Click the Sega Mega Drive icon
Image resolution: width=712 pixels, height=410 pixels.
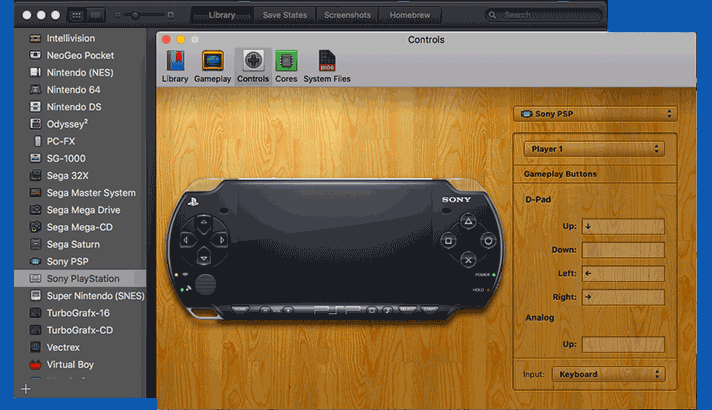coord(35,210)
